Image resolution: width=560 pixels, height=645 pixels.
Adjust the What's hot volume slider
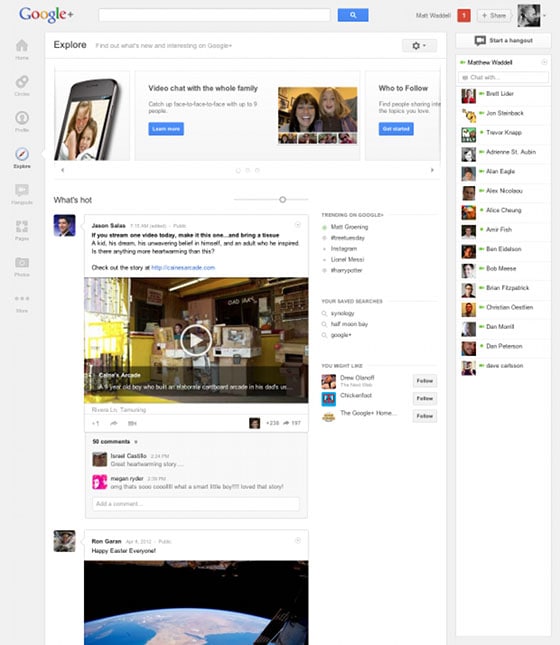pyautogui.click(x=282, y=200)
